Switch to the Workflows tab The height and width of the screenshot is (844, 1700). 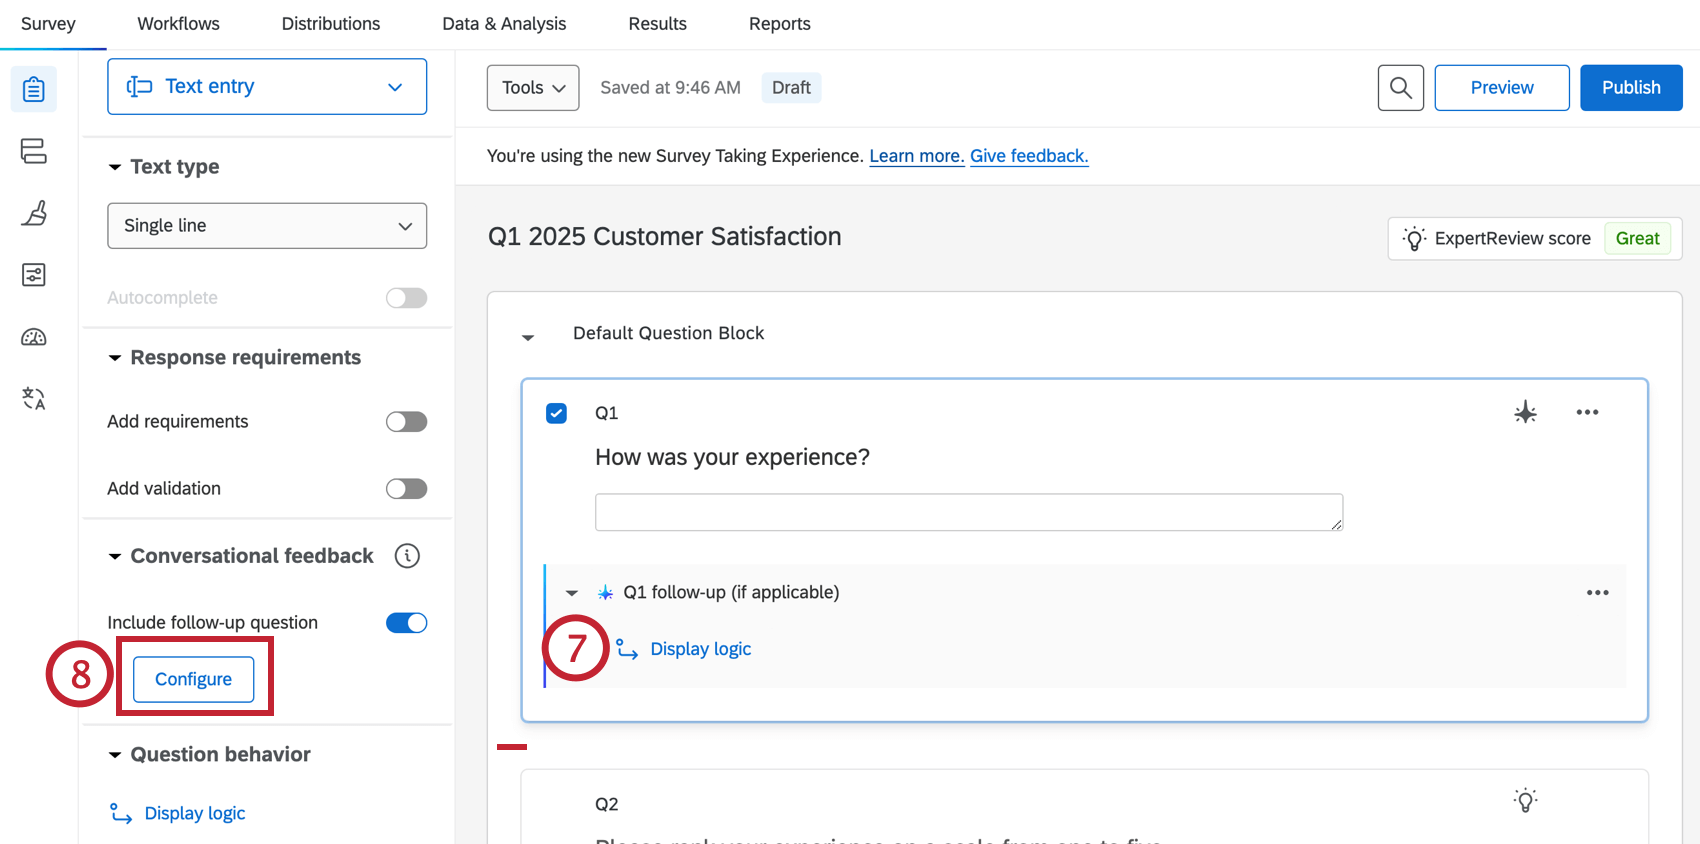[178, 24]
